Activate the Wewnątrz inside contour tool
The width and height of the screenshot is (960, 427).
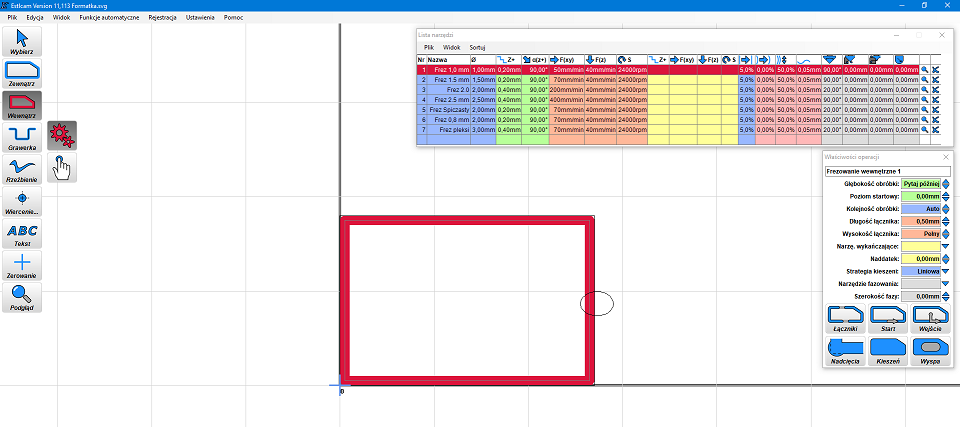coord(22,105)
